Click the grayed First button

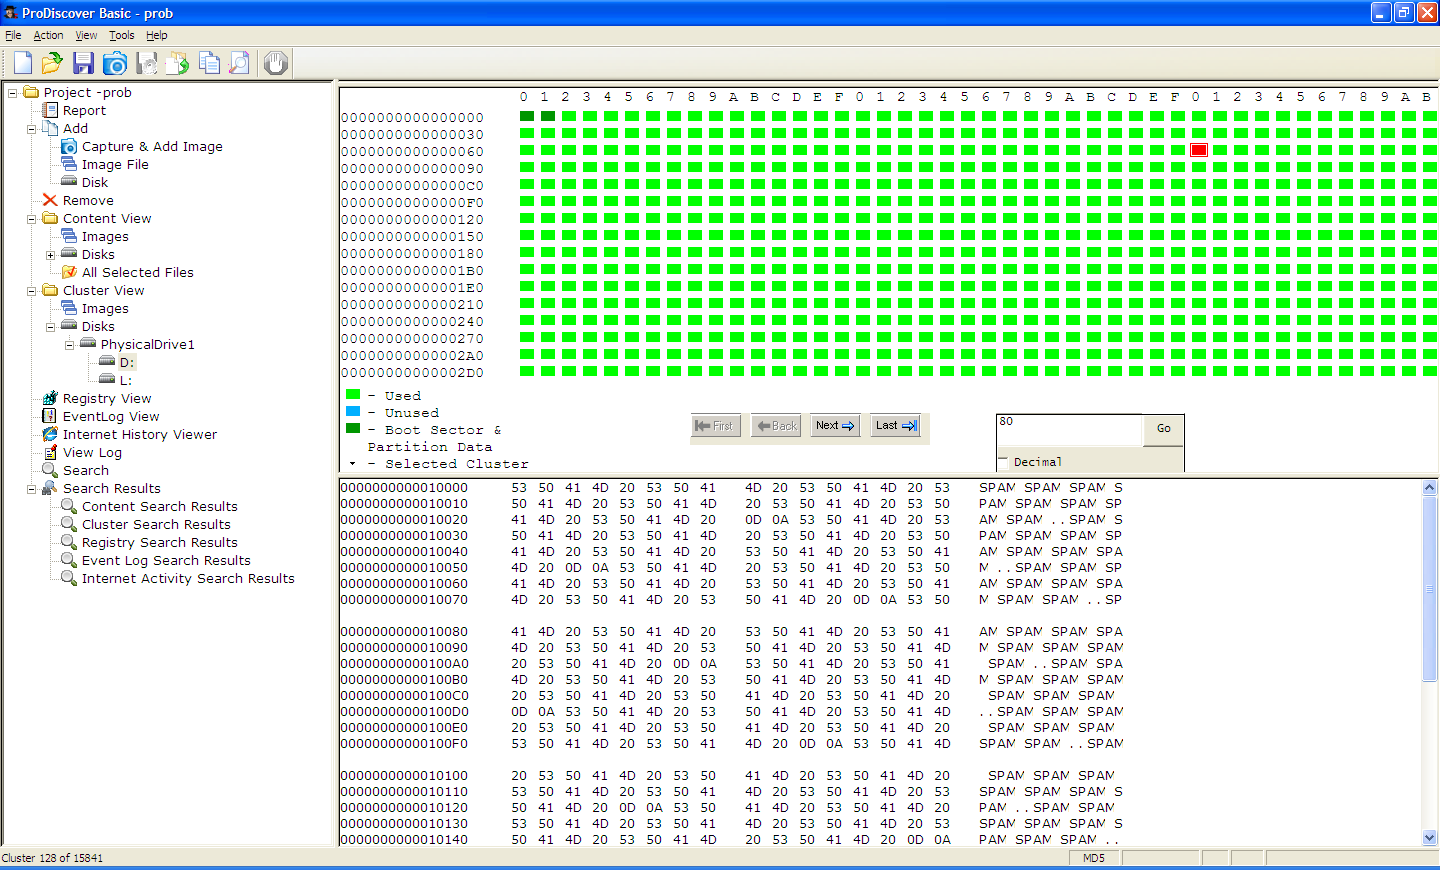point(715,426)
